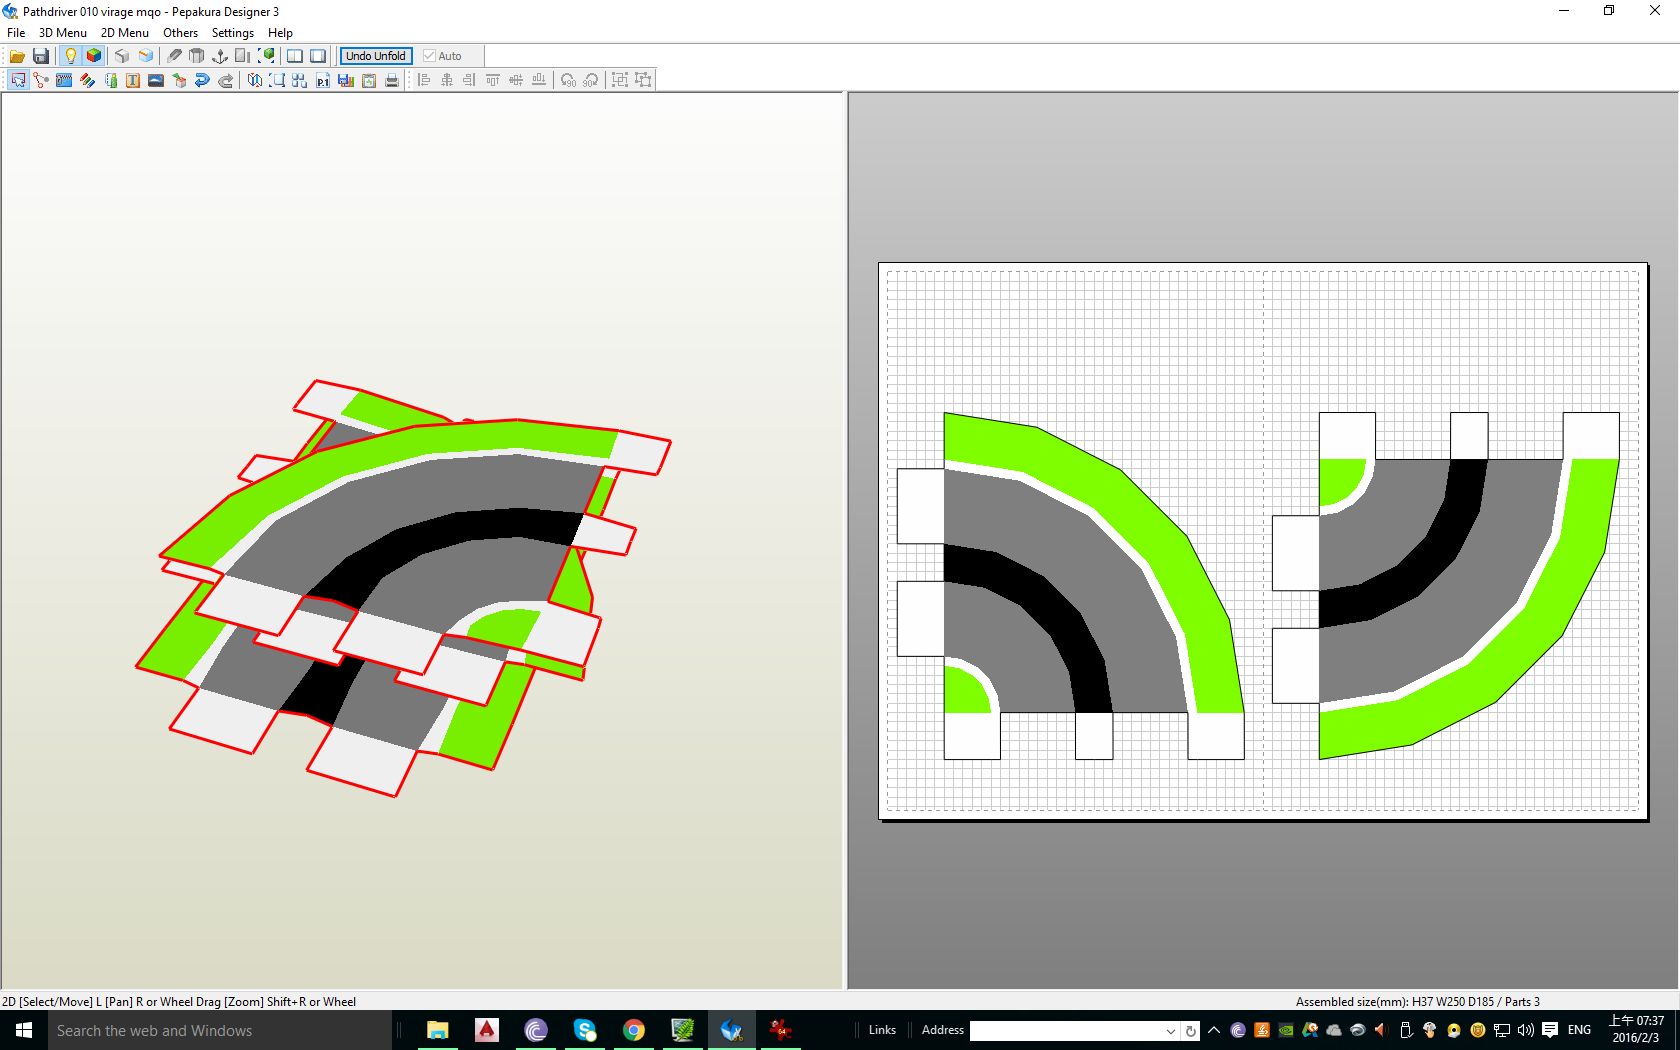
Task: Click the save-with-chart export icon
Action: (x=346, y=80)
